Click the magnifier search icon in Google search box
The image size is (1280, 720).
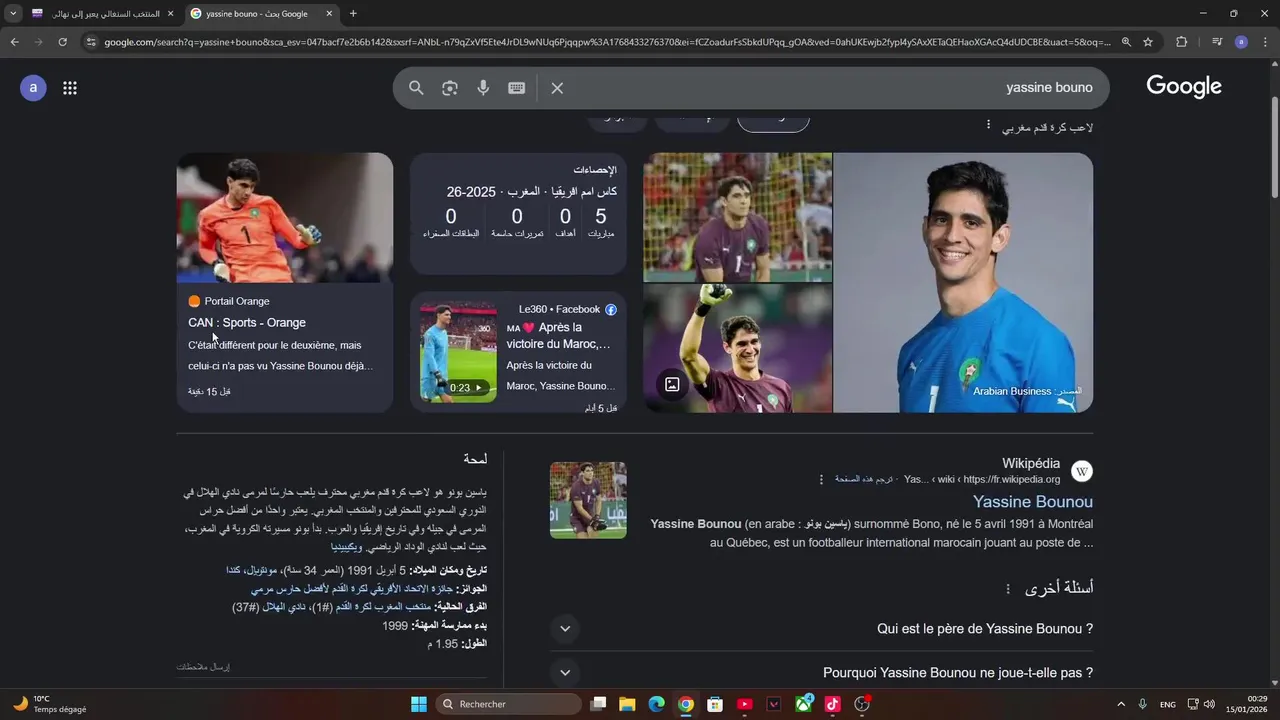pos(416,88)
